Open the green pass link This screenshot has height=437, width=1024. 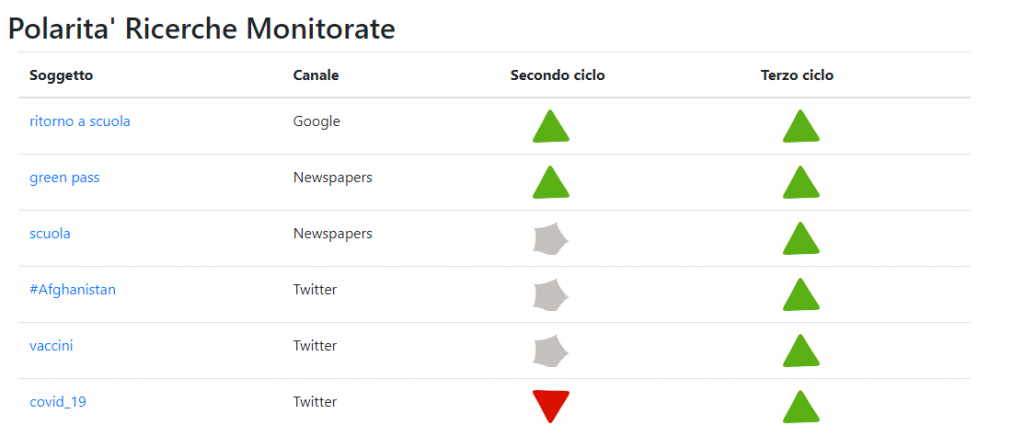click(65, 178)
